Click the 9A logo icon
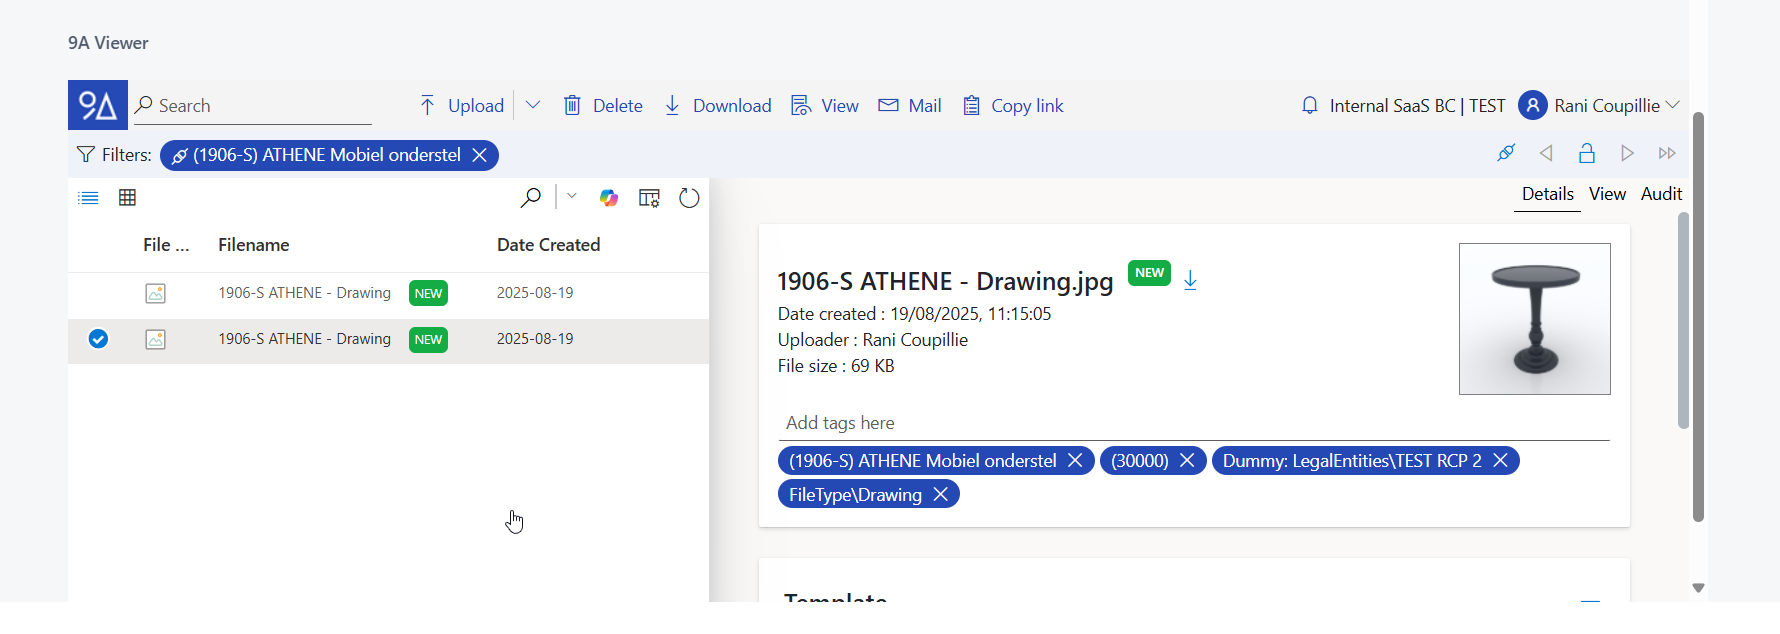Screen dimensions: 1780x634 click(98, 105)
